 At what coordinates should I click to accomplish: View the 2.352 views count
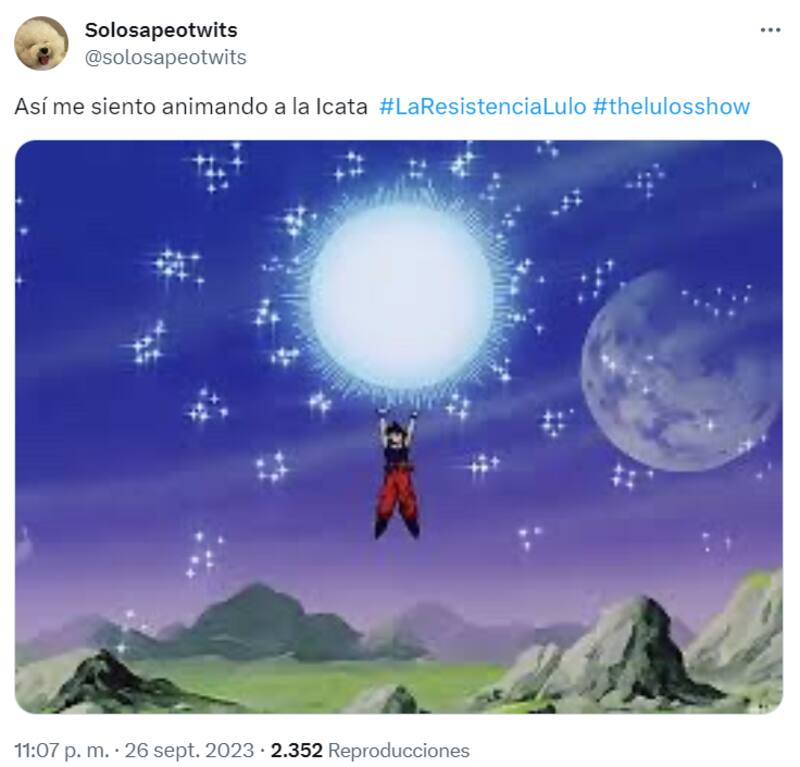click(x=296, y=750)
